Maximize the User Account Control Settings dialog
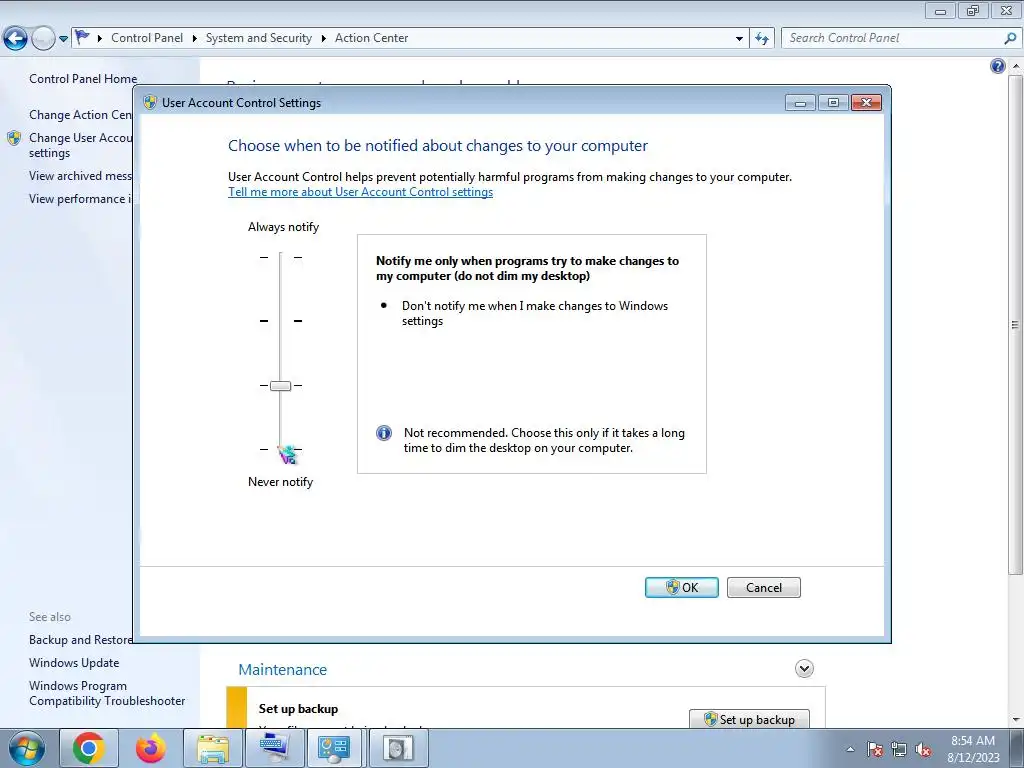This screenshot has height=768, width=1024. tap(833, 103)
